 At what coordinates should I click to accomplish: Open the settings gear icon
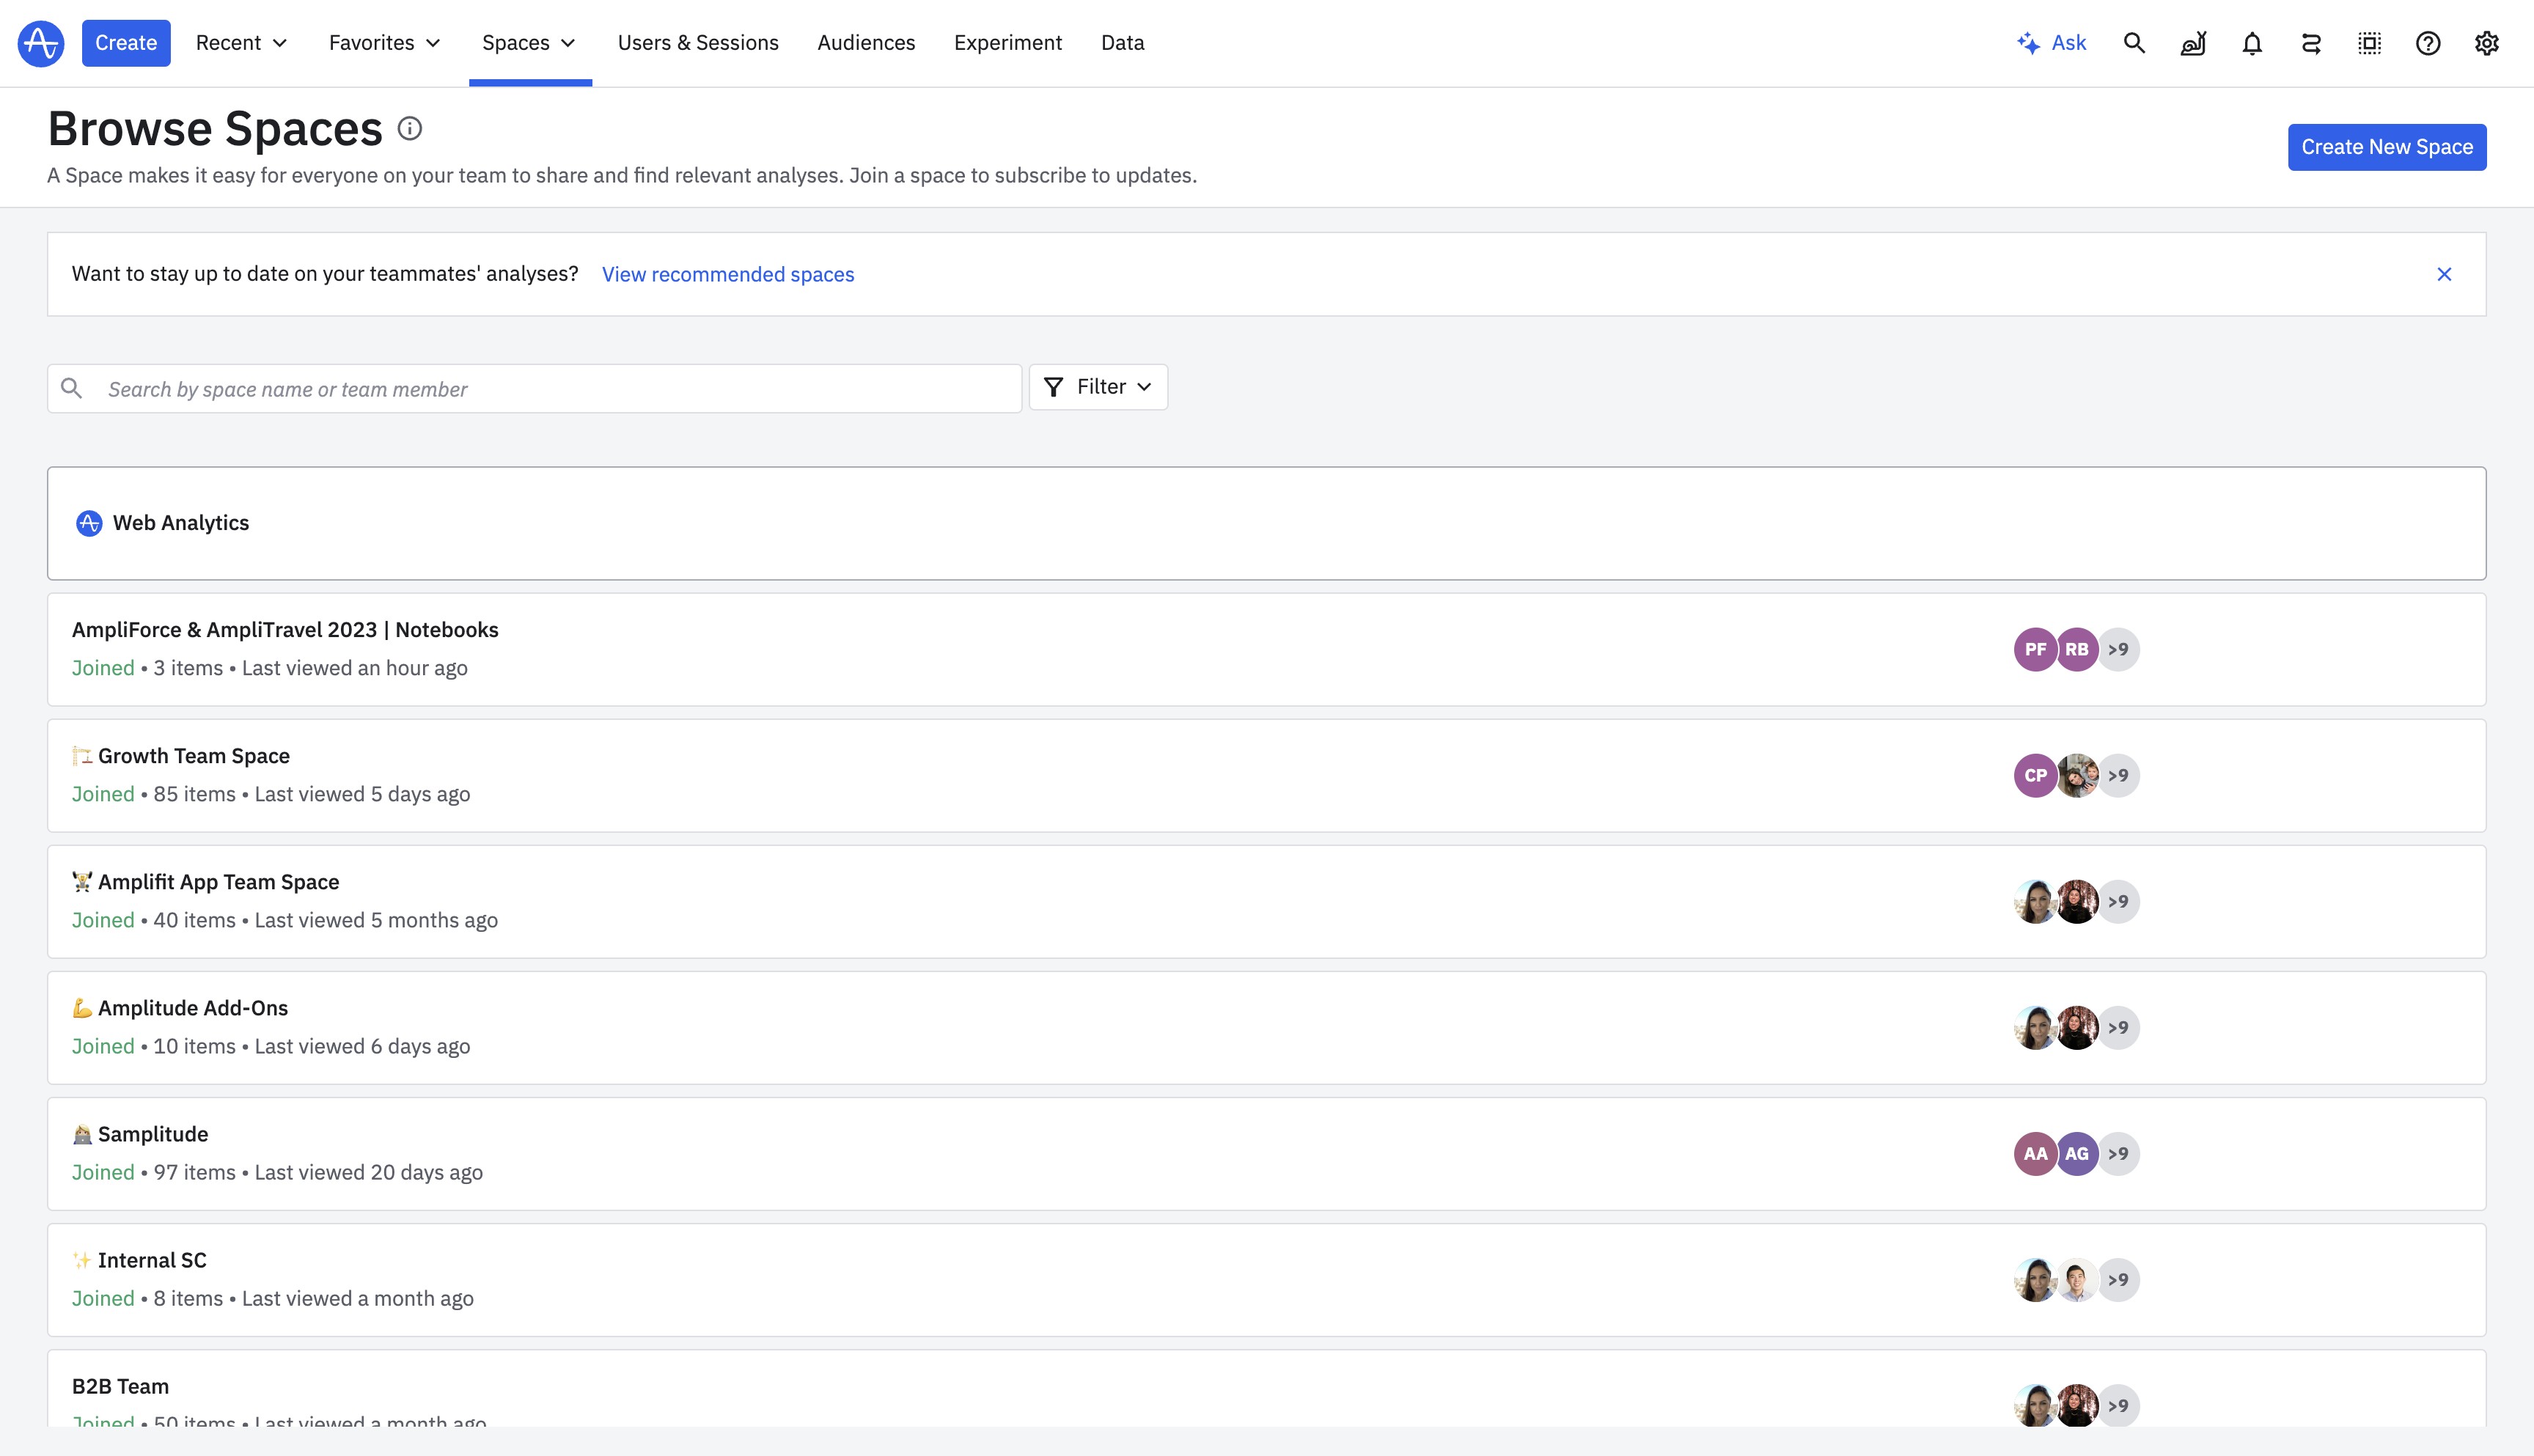point(2487,43)
